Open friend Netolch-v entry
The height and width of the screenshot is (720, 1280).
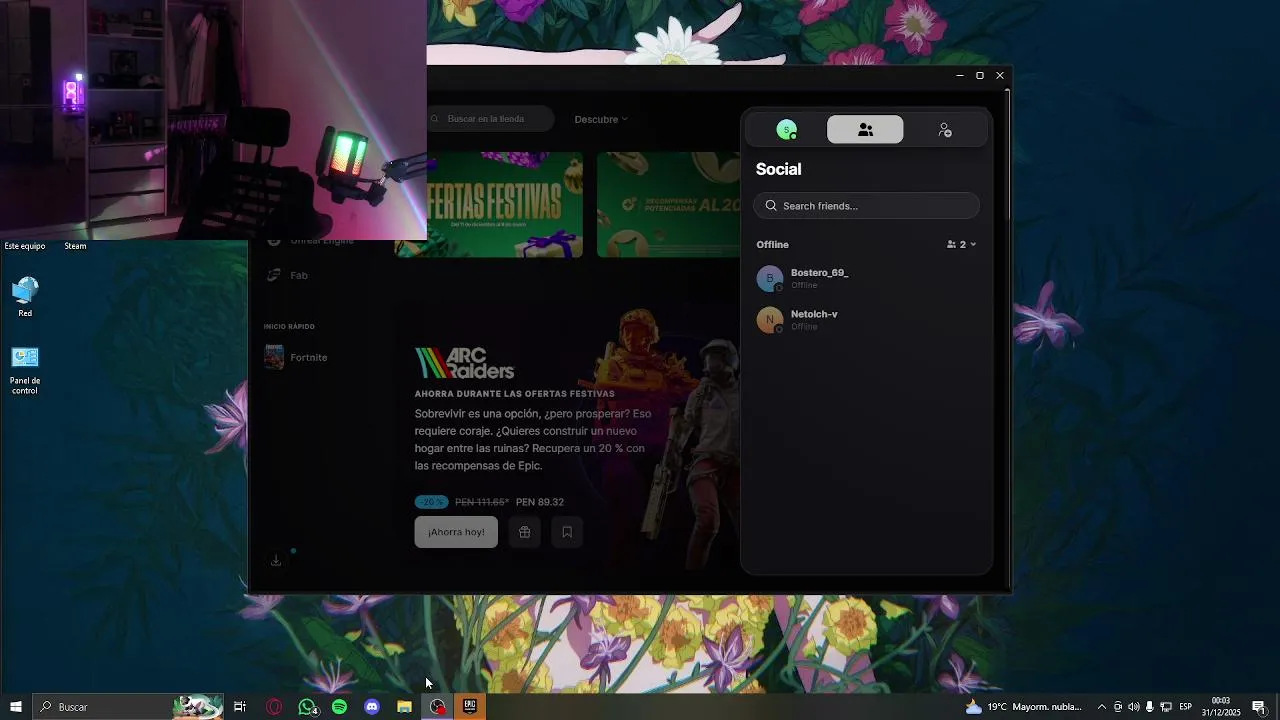866,320
